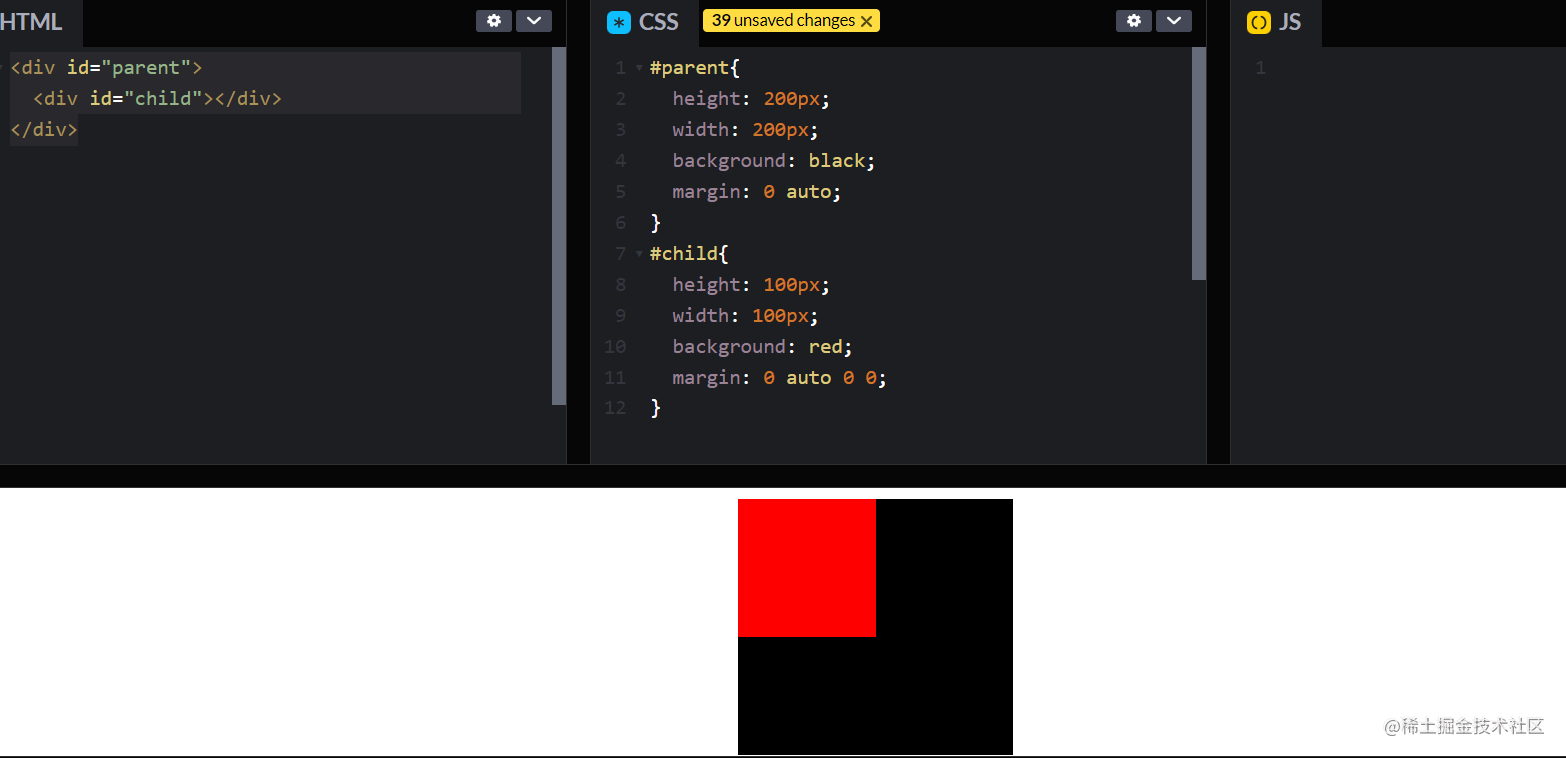This screenshot has width=1566, height=758.
Task: Click line number 1 in JS editor
Action: coord(1260,68)
